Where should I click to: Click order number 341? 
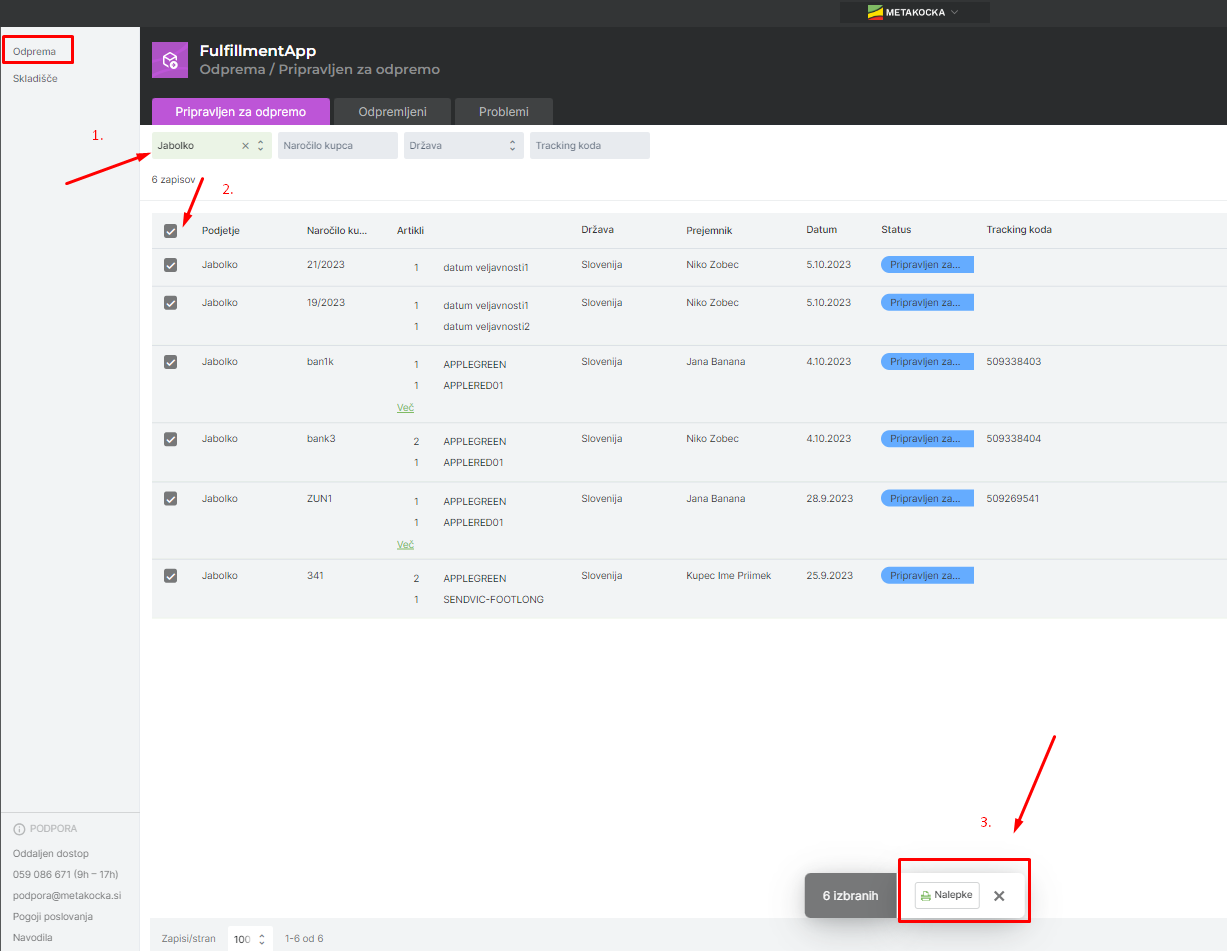tap(316, 576)
